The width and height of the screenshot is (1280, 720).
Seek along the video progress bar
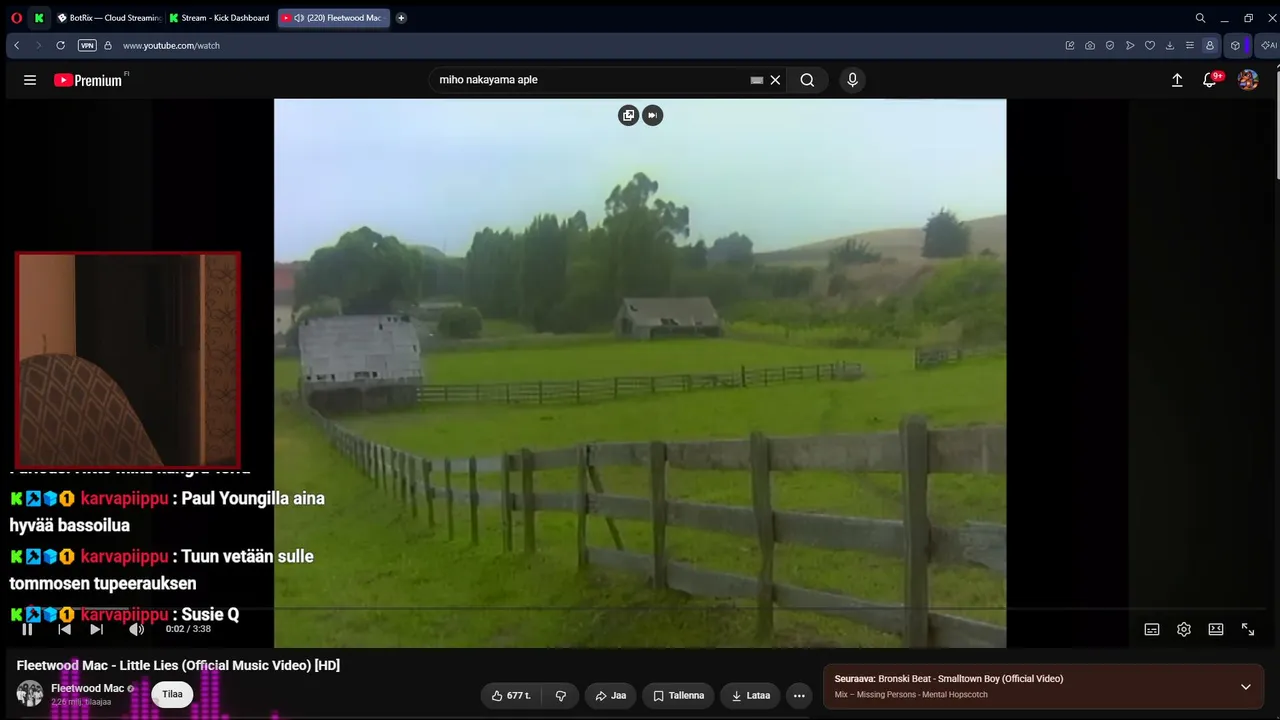640,608
